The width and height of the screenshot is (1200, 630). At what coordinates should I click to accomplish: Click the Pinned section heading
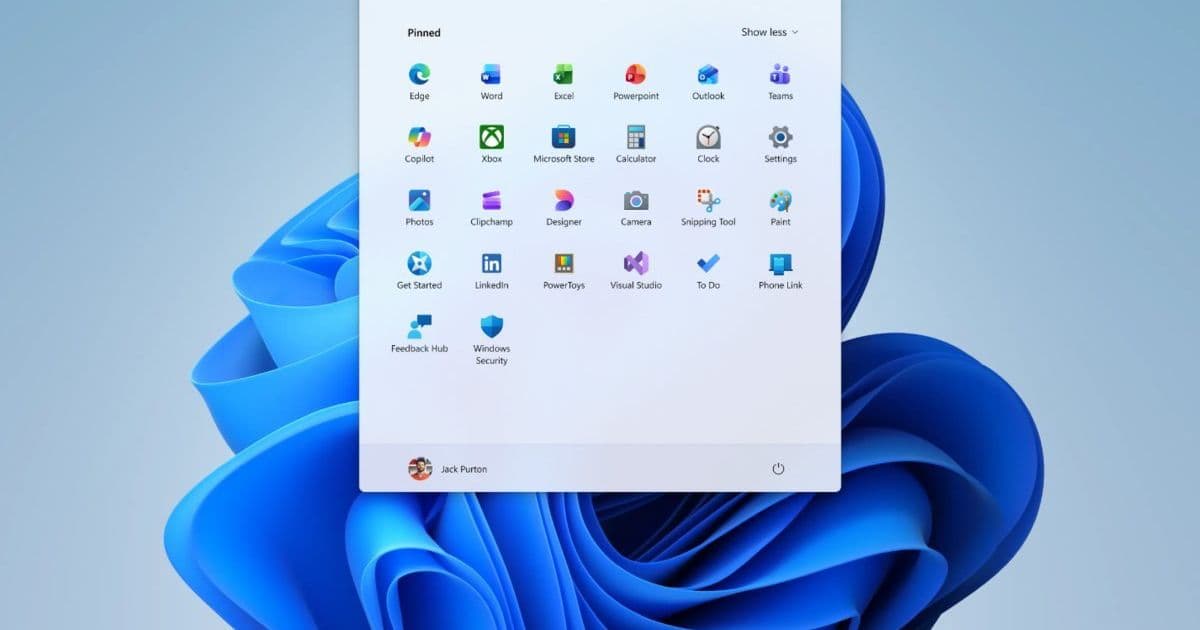[424, 32]
